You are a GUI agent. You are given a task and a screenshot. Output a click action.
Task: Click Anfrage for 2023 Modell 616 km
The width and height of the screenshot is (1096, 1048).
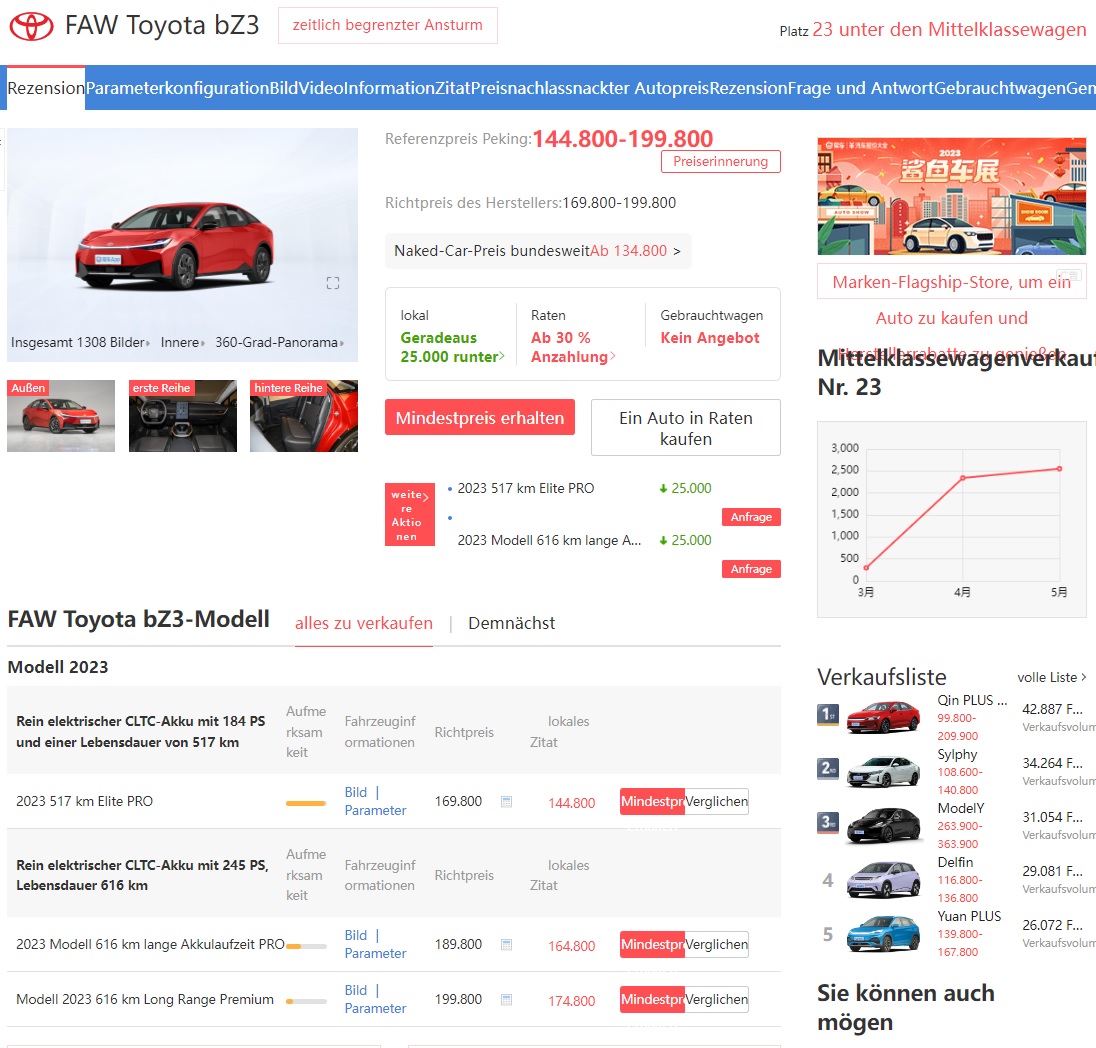pyautogui.click(x=751, y=569)
